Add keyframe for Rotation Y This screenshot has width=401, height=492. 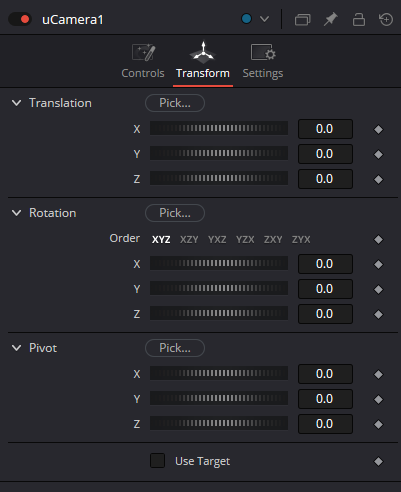[378, 289]
